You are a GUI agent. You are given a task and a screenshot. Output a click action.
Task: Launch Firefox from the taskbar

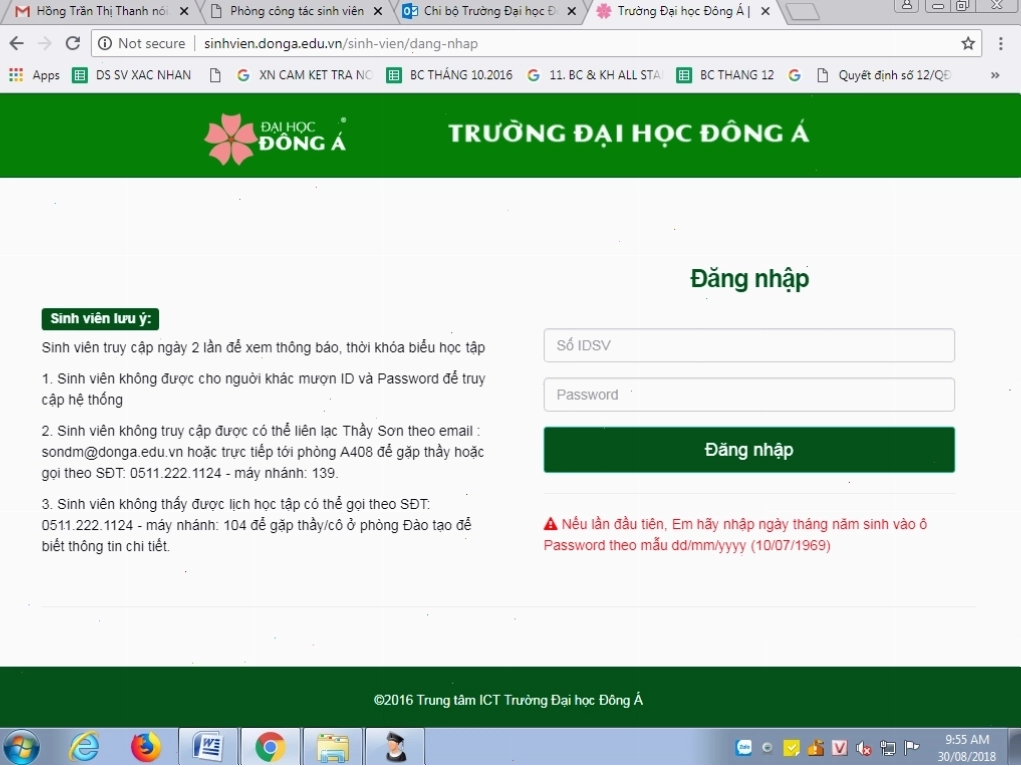coord(145,747)
